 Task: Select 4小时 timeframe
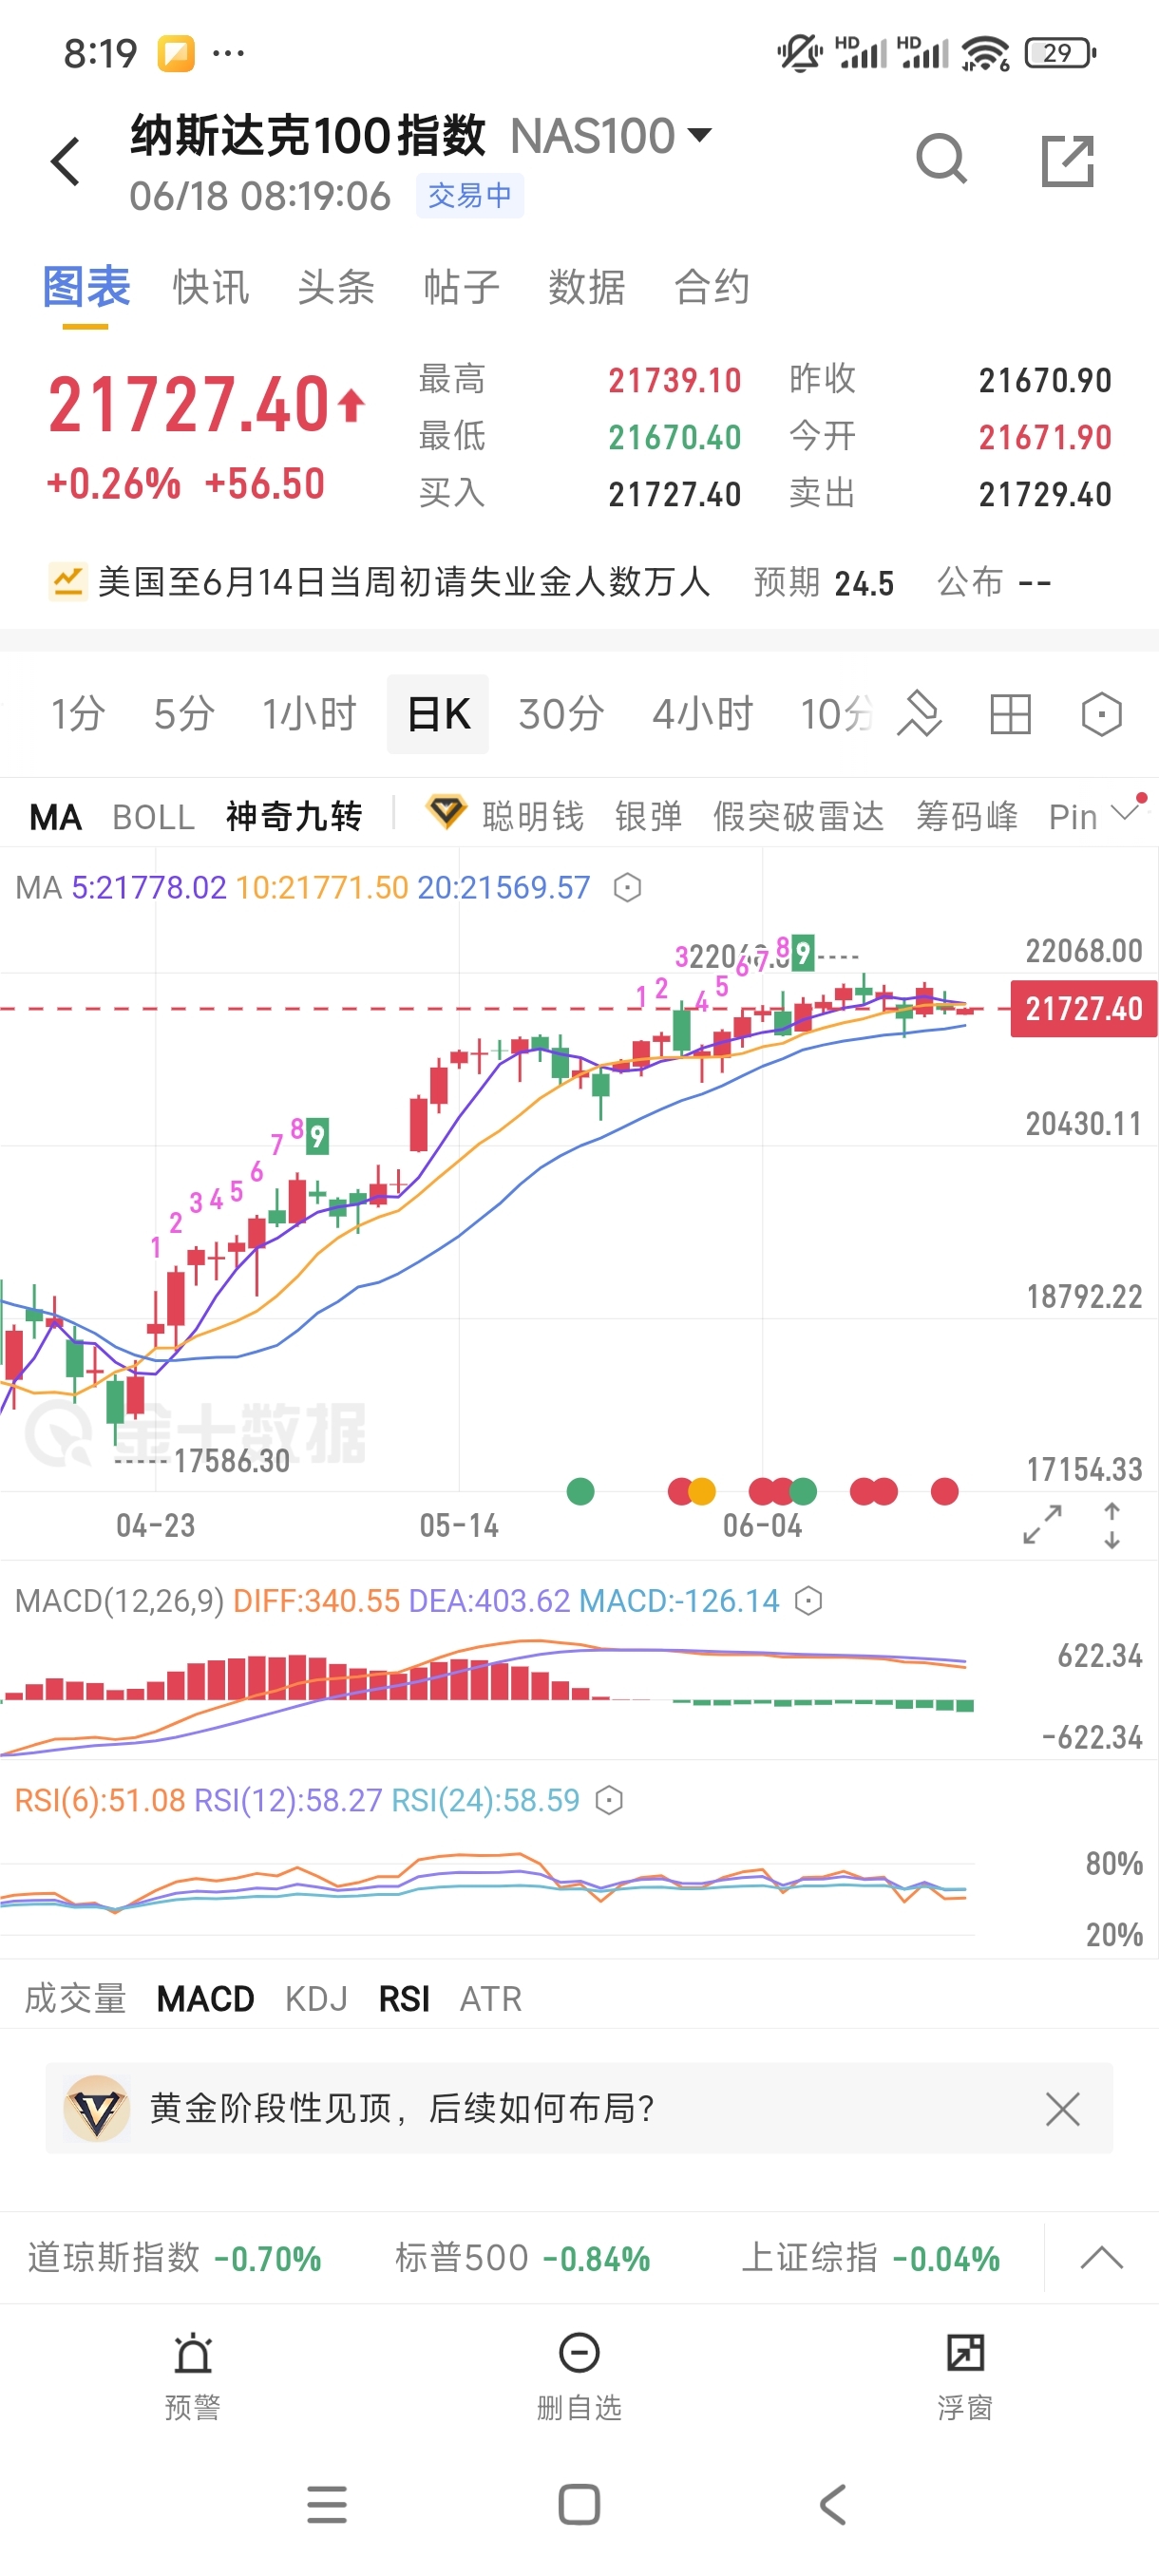pos(702,714)
